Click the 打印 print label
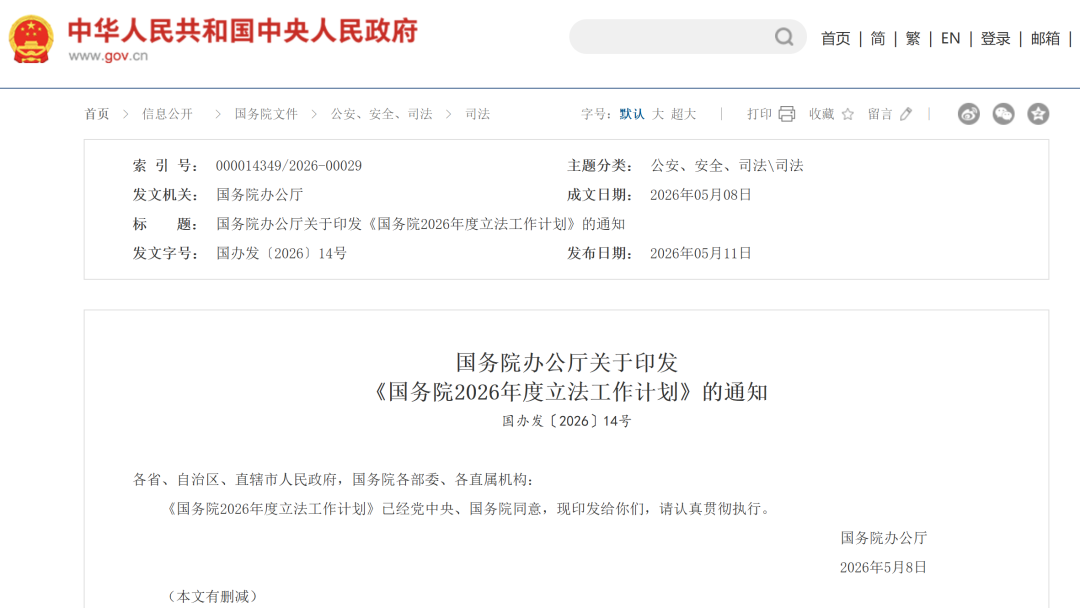1080x608 pixels. [x=760, y=114]
